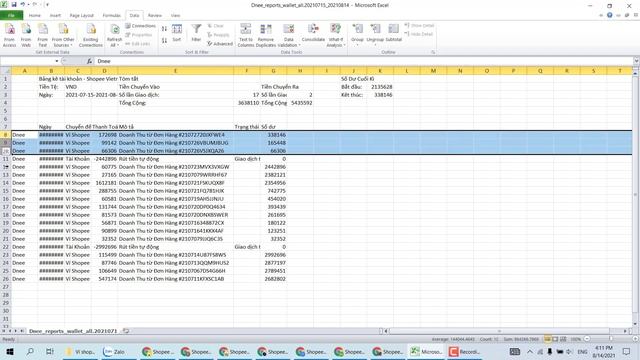Sort ascending A to Z icon
This screenshot has width=640, height=360.
tap(164, 29)
